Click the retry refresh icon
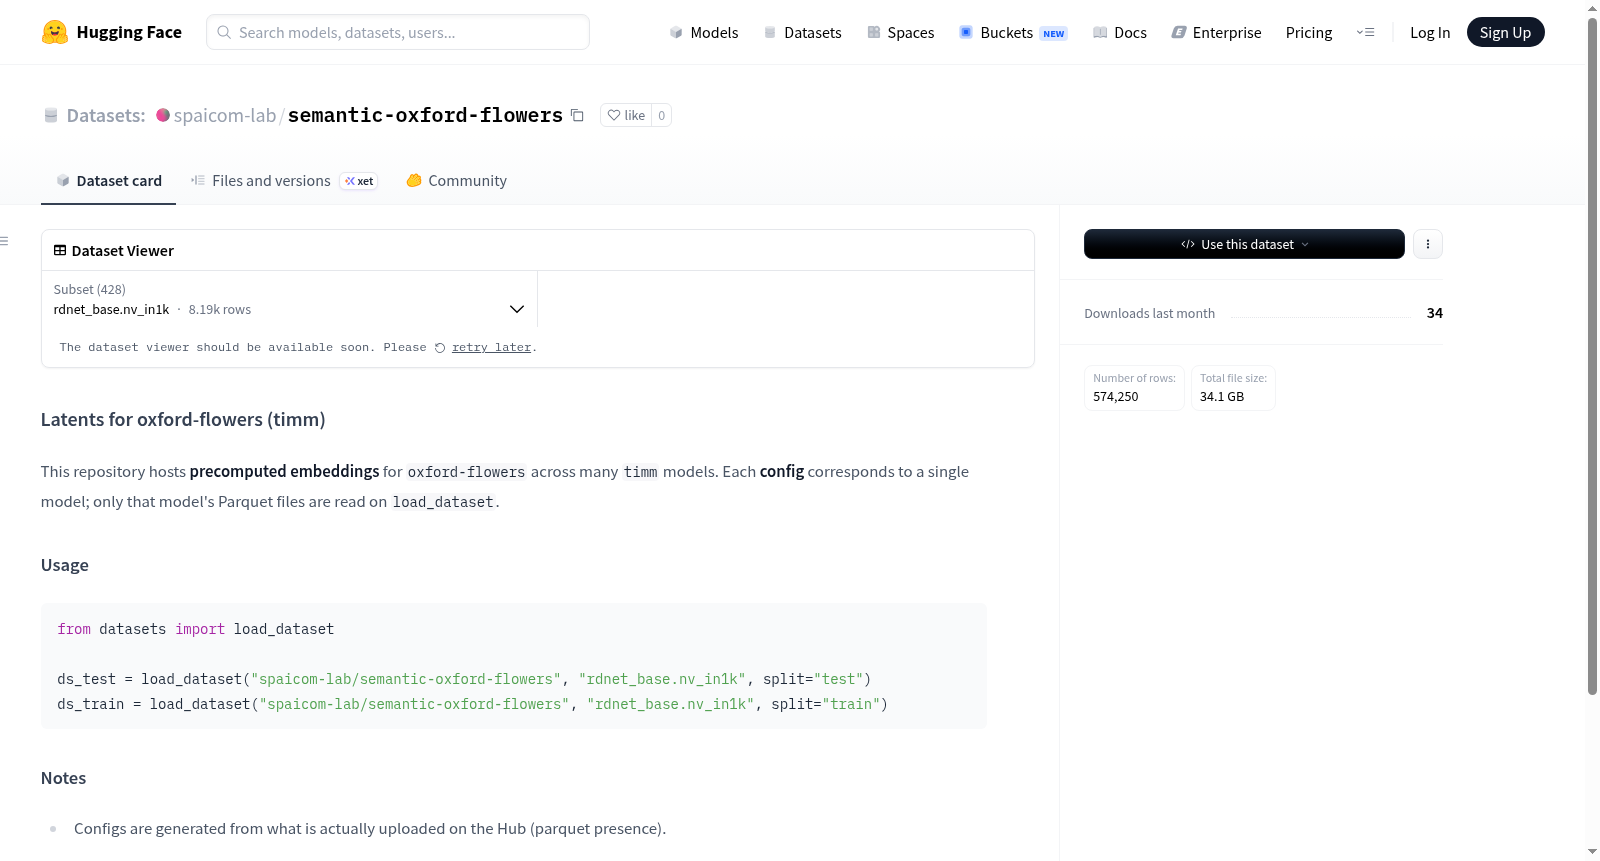Screen dimensions: 1600x861 point(440,348)
